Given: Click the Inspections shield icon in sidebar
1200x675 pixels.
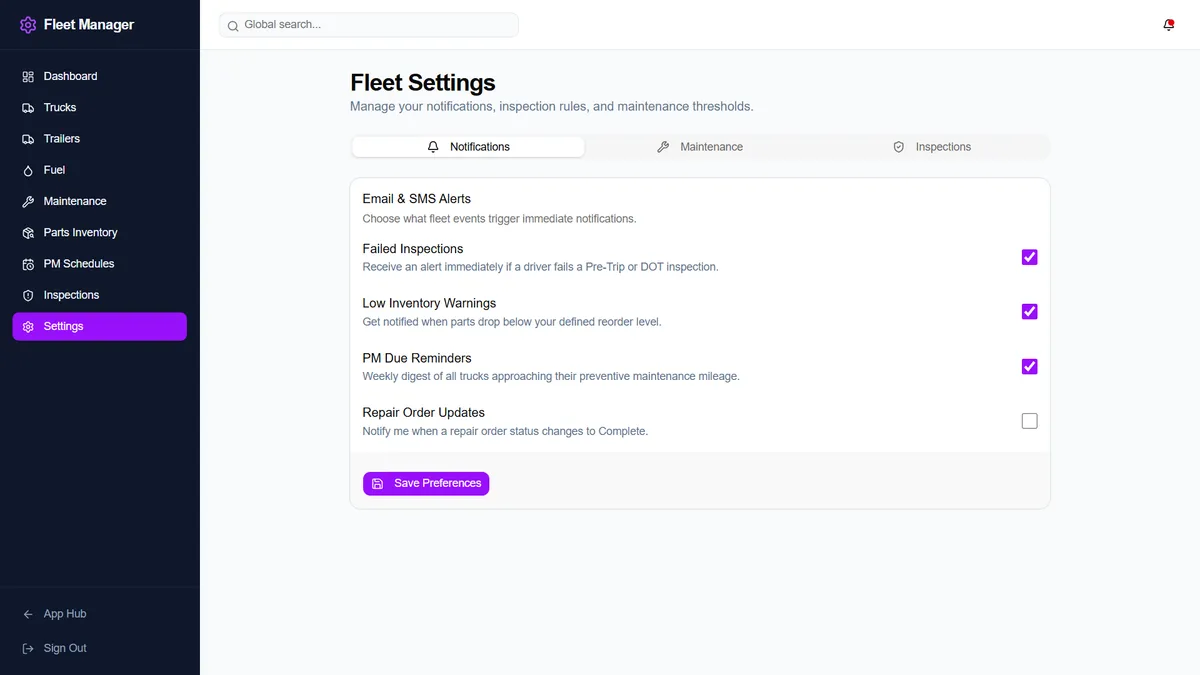Looking at the screenshot, I should [28, 295].
